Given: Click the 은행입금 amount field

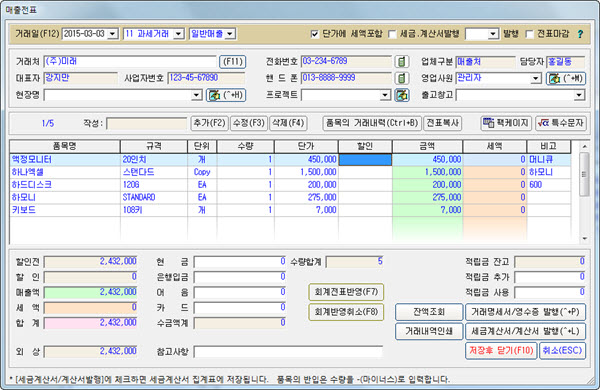Looking at the screenshot, I should 240,277.
